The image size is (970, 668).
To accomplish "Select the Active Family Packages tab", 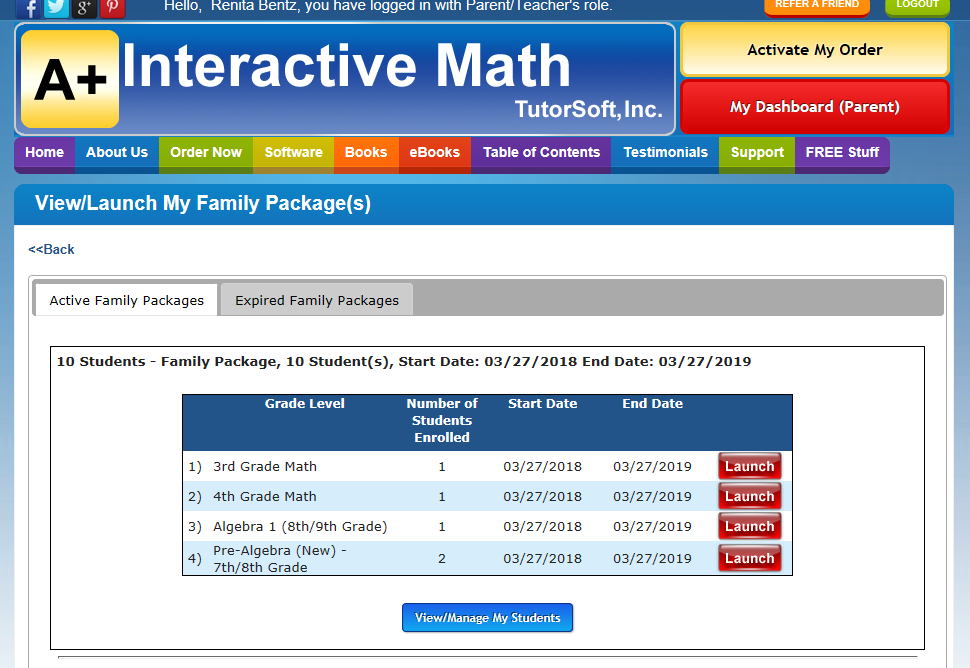I will (126, 299).
